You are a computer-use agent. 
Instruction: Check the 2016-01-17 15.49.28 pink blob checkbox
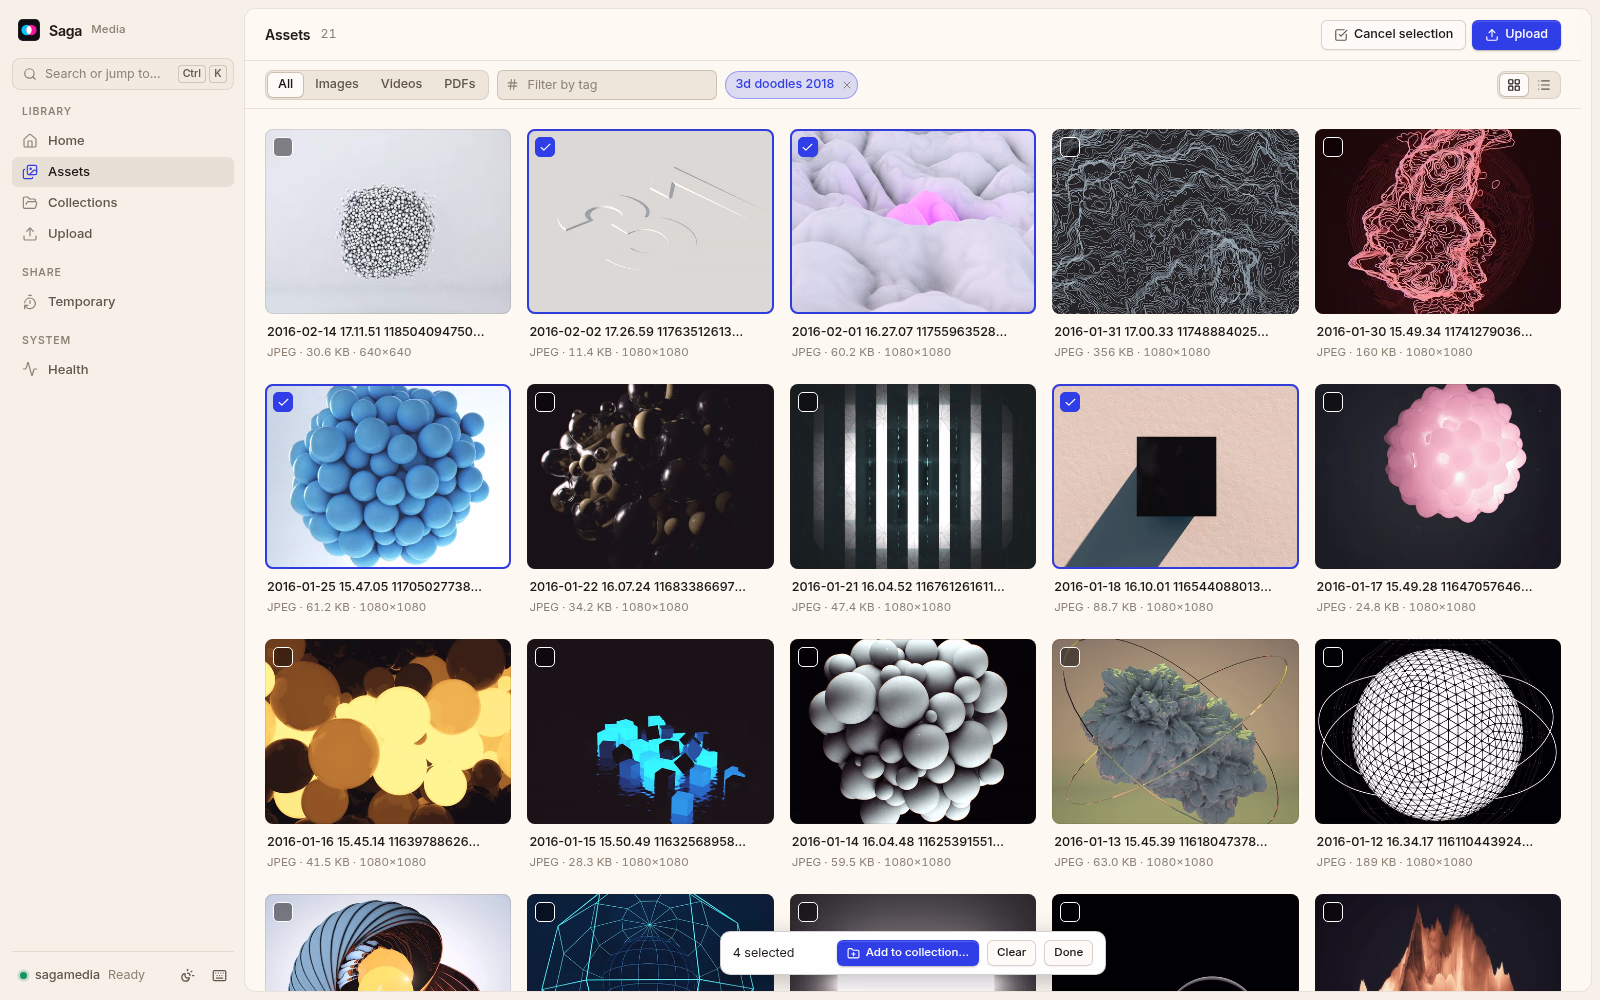[x=1333, y=402]
